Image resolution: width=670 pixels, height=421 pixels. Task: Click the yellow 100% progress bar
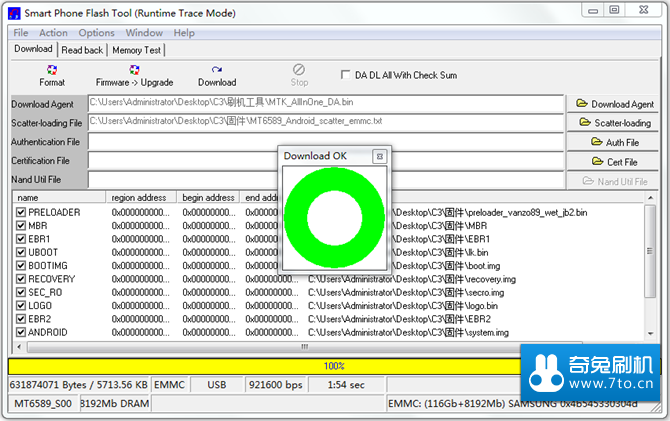point(333,366)
